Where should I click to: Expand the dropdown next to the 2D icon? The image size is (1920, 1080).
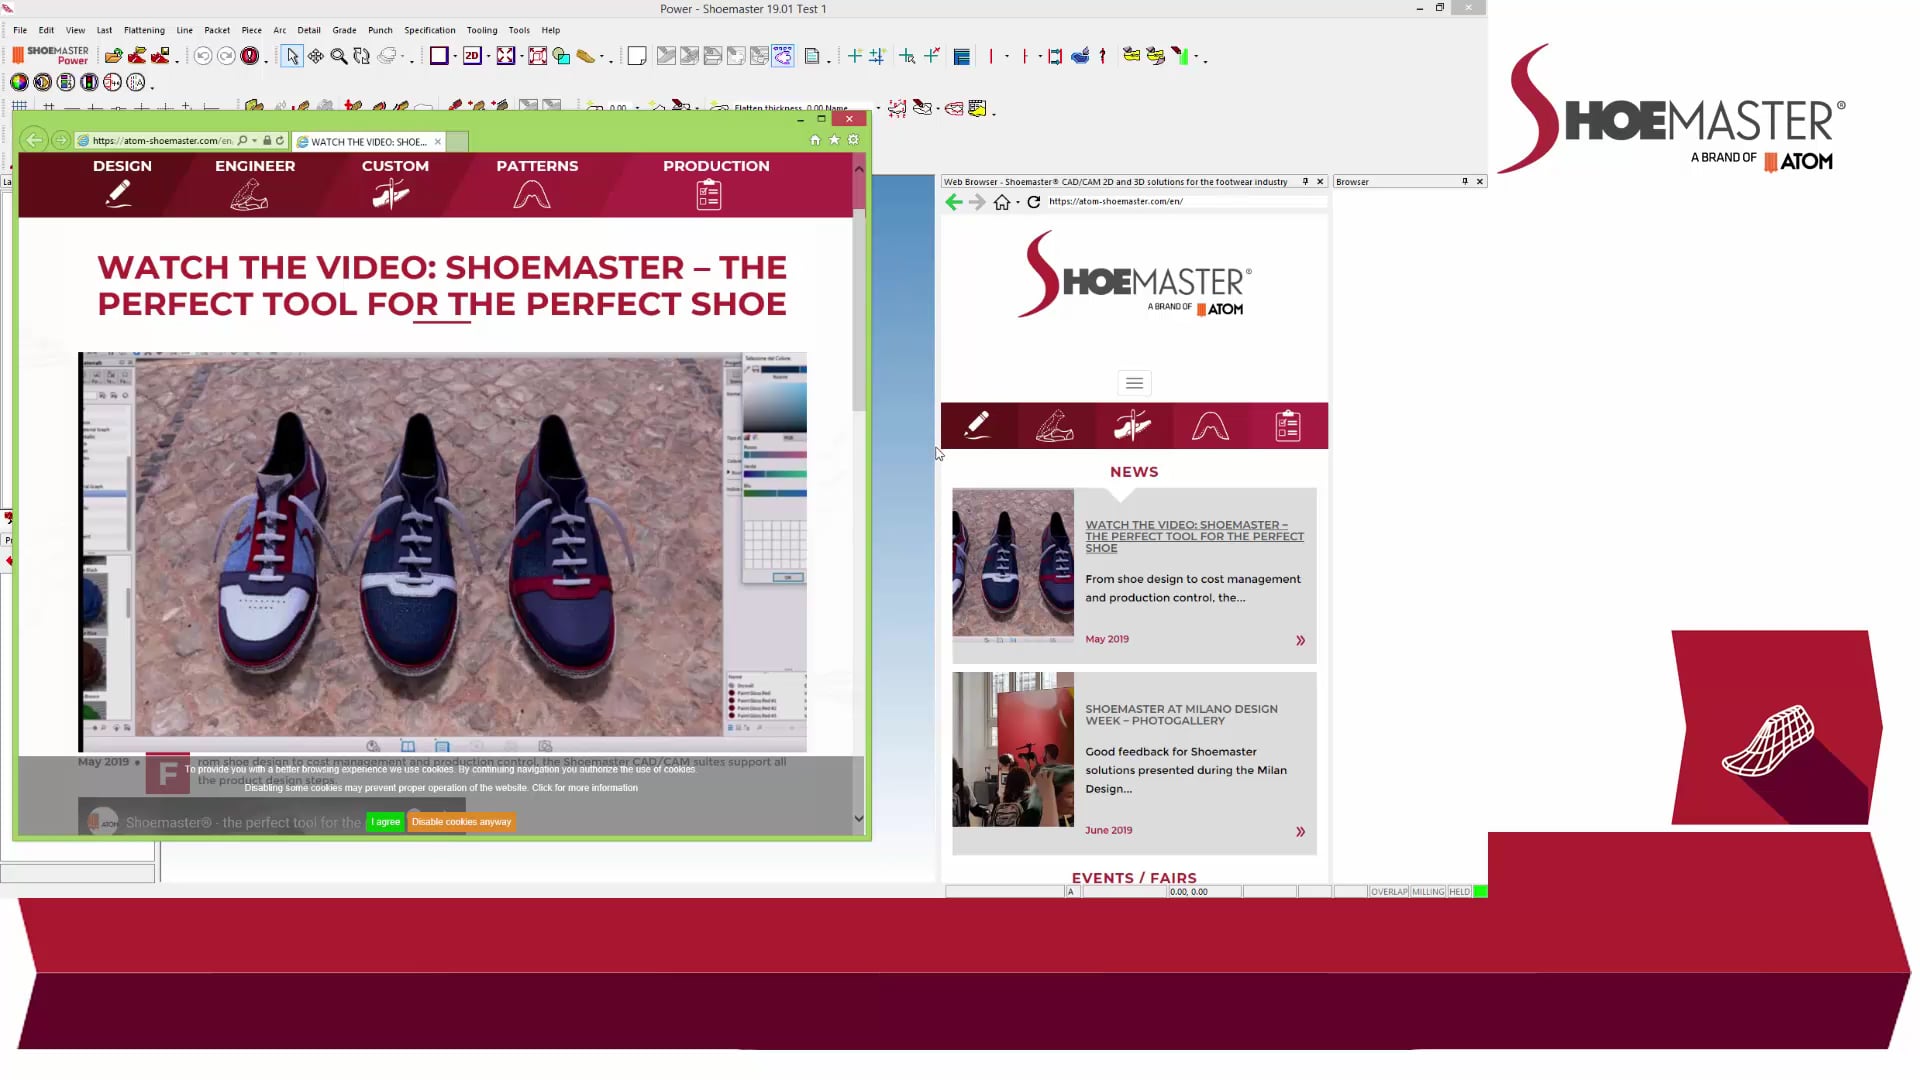[x=487, y=56]
